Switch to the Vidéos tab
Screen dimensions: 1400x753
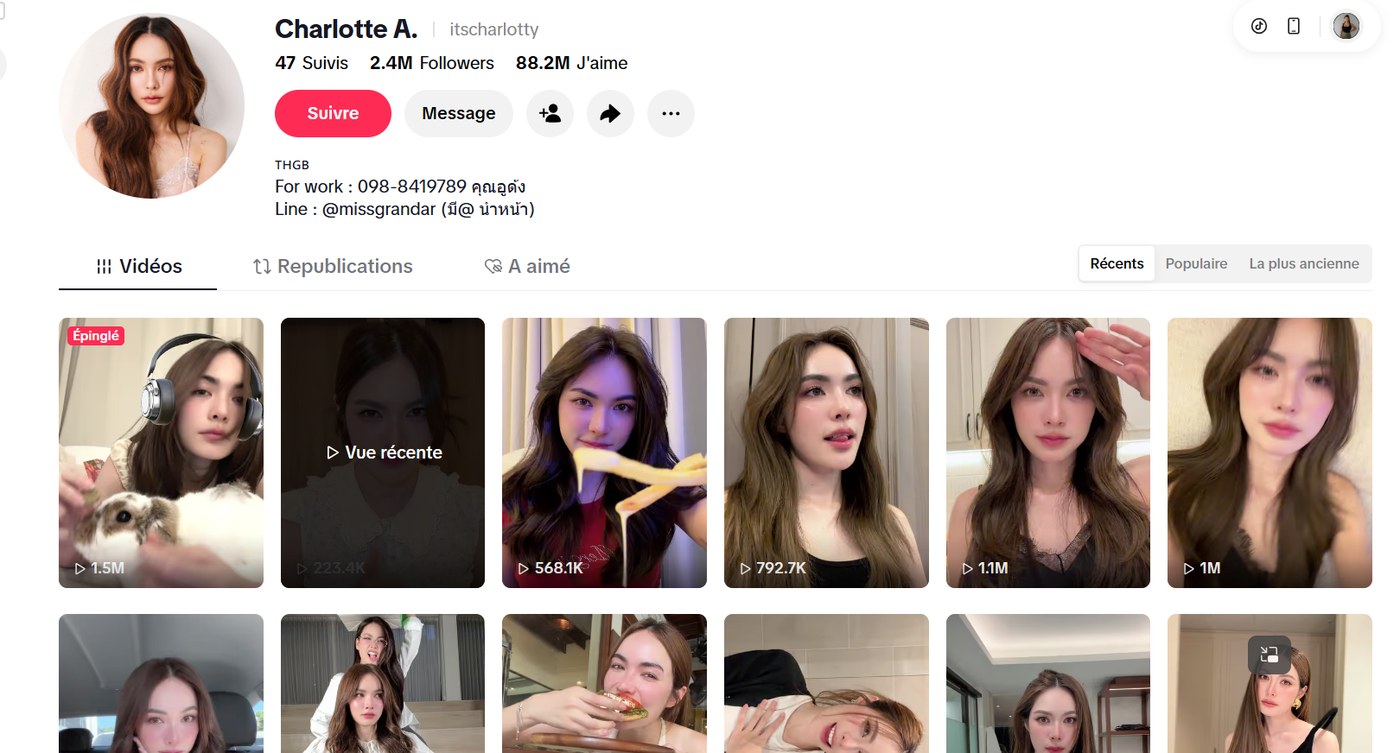click(x=138, y=266)
